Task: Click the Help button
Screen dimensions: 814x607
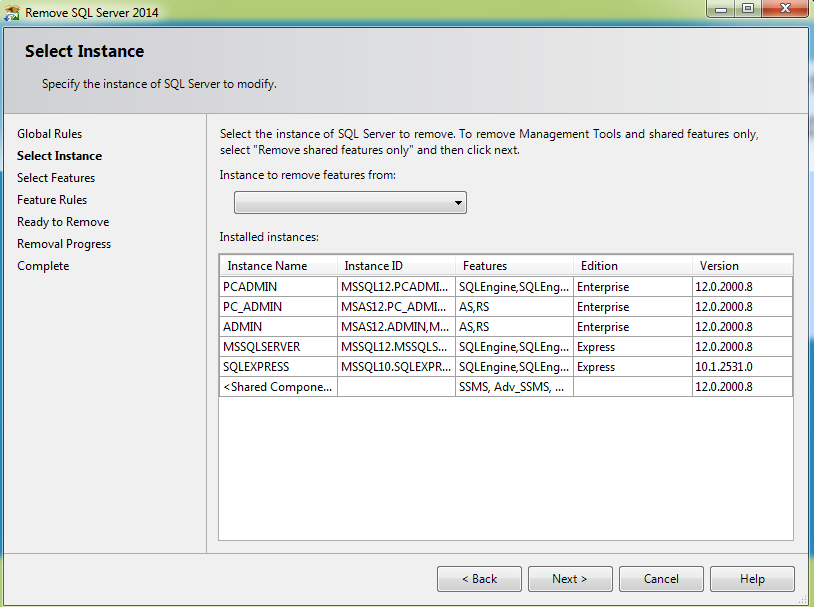Action: click(752, 578)
